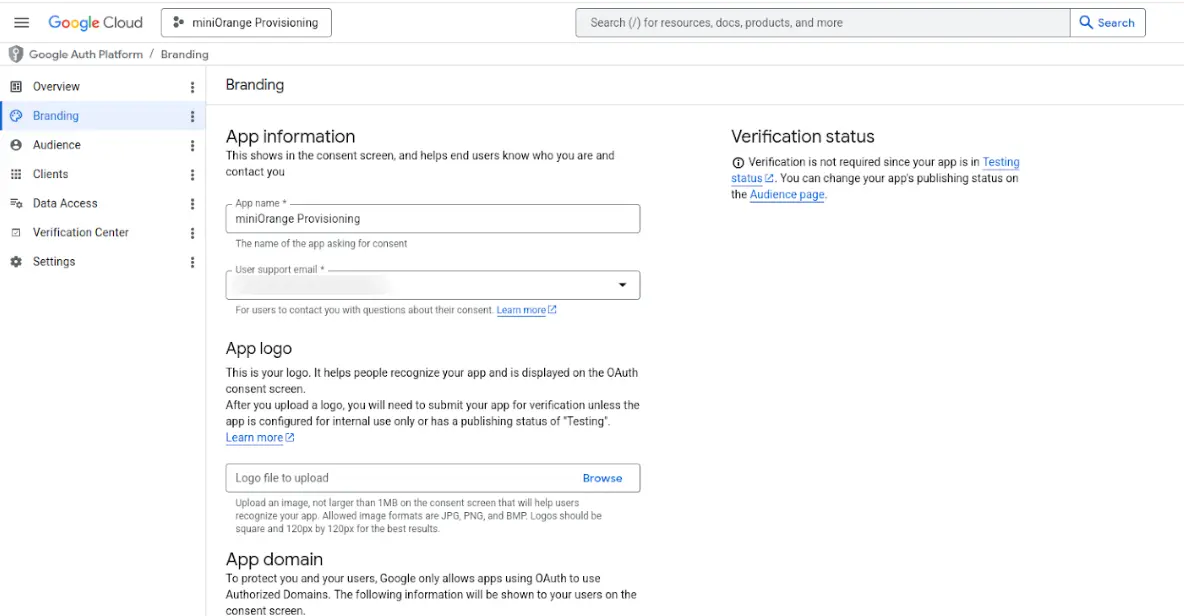Click 'The name of the app asking for consent'
The height and width of the screenshot is (616, 1184).
pos(321,244)
